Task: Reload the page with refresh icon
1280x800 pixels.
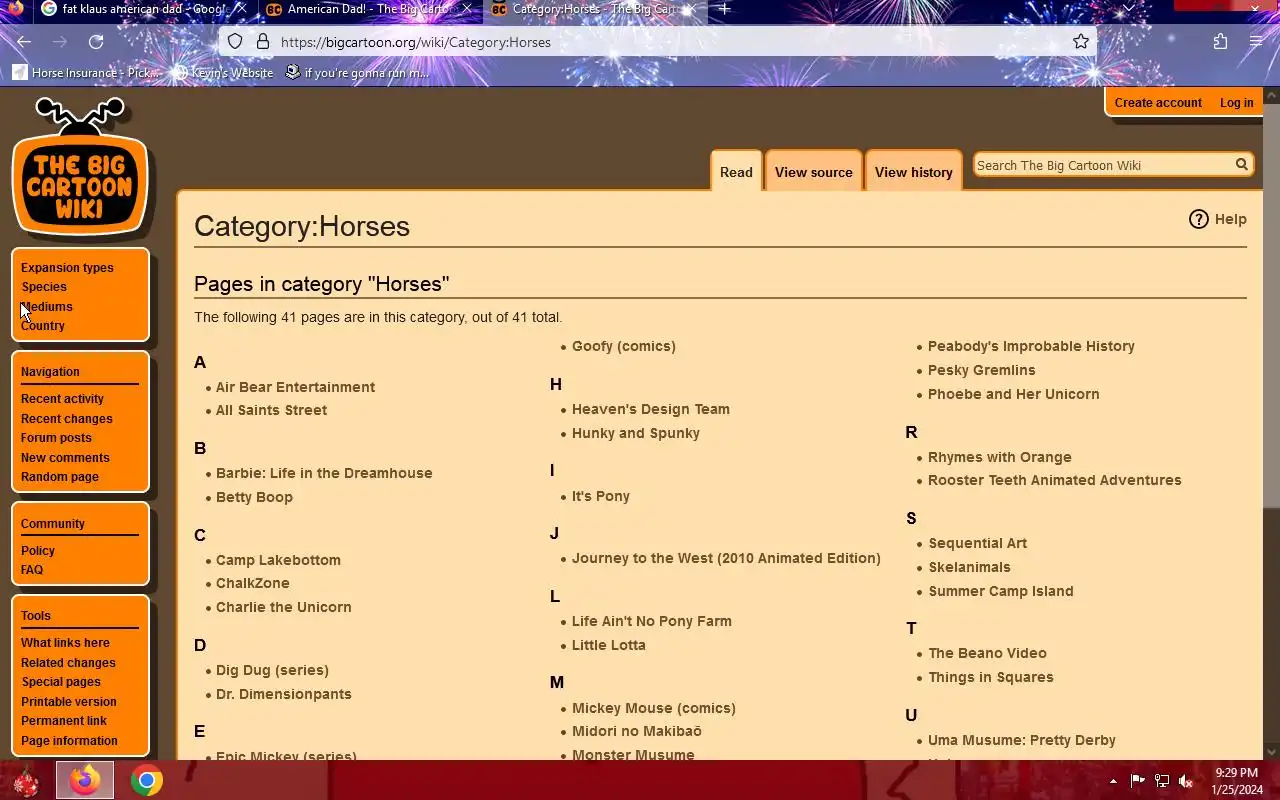Action: [x=96, y=42]
